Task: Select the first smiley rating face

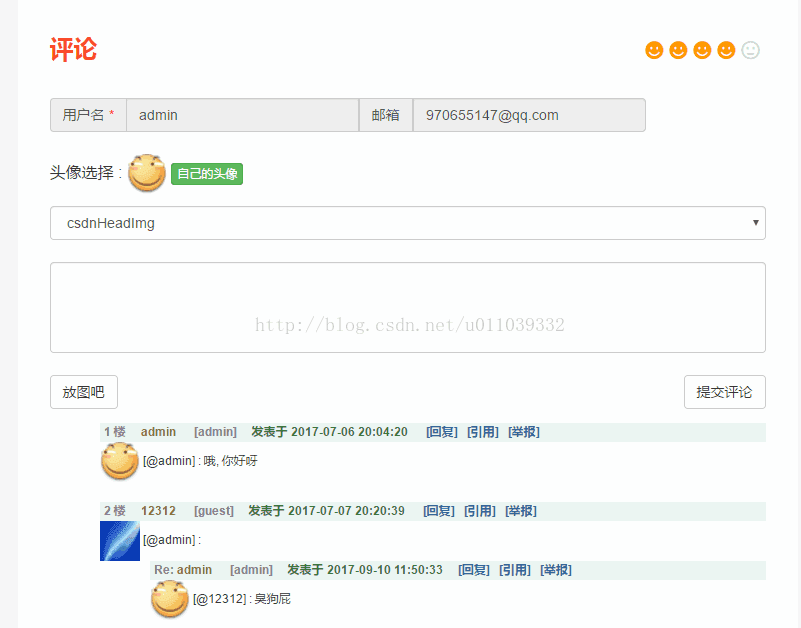Action: click(654, 50)
